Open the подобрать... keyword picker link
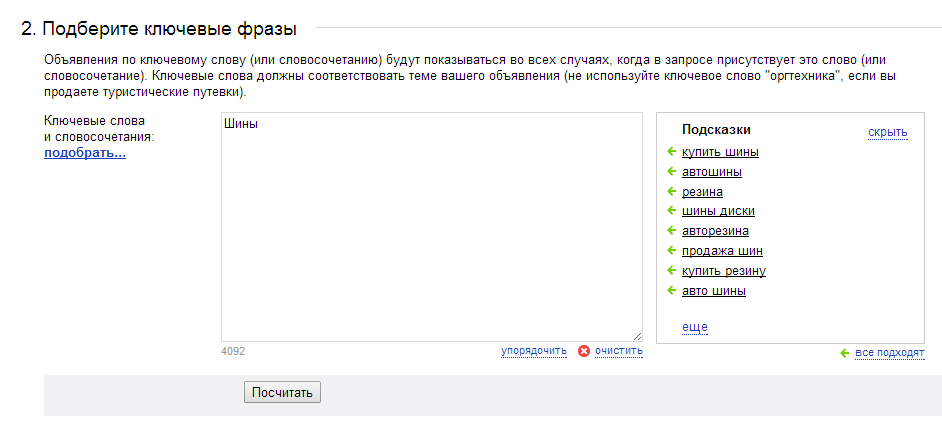Screen dimensions: 942x446 [85, 153]
